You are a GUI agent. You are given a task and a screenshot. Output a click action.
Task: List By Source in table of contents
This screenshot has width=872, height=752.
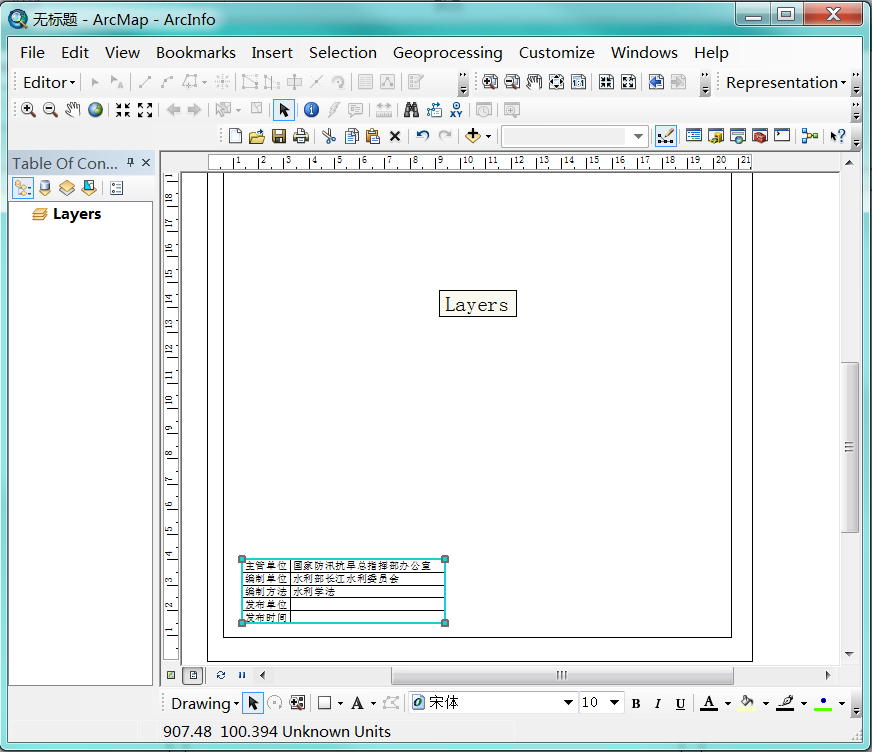coord(45,188)
